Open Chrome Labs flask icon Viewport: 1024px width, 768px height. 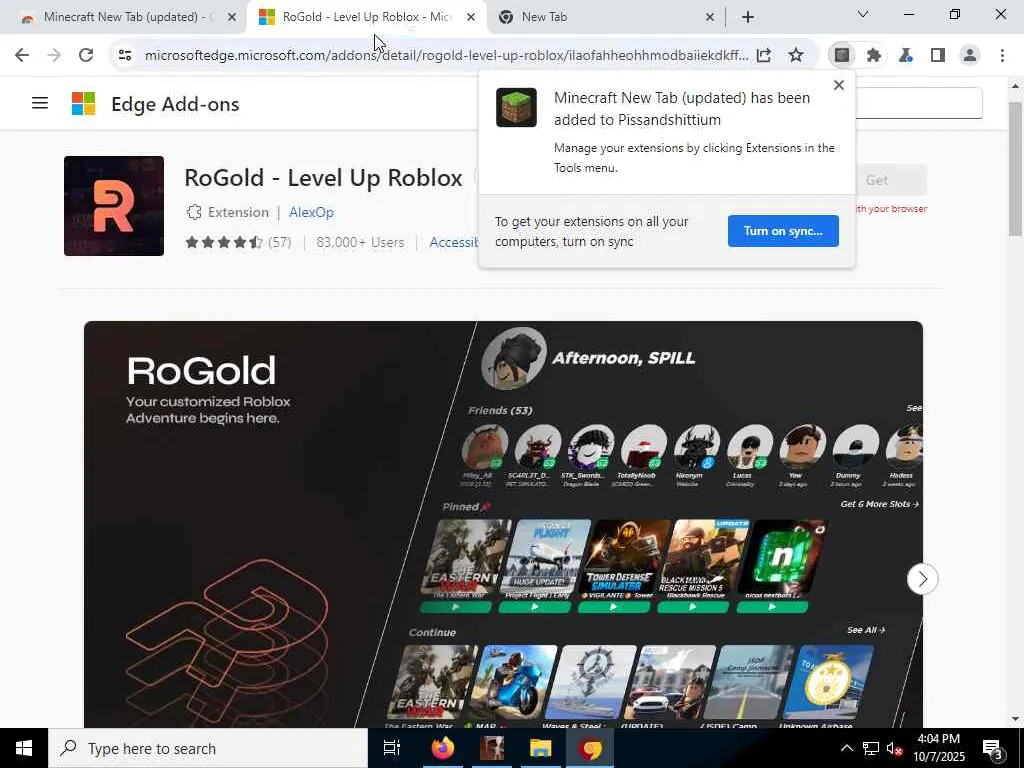coord(906,55)
